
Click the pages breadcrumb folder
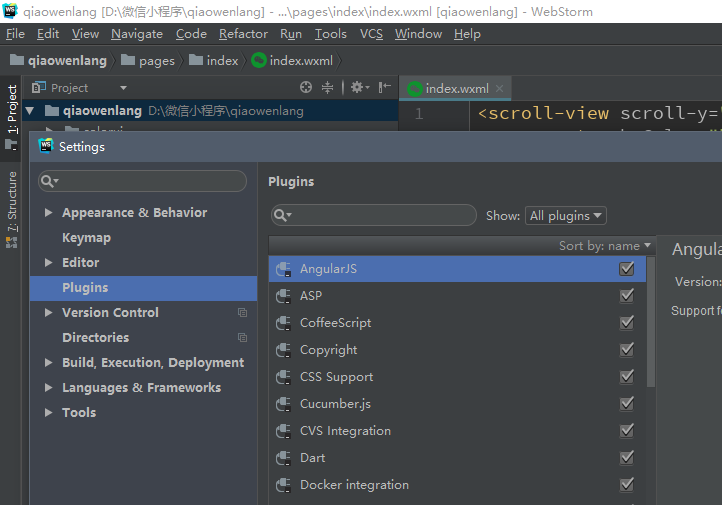pyautogui.click(x=148, y=60)
